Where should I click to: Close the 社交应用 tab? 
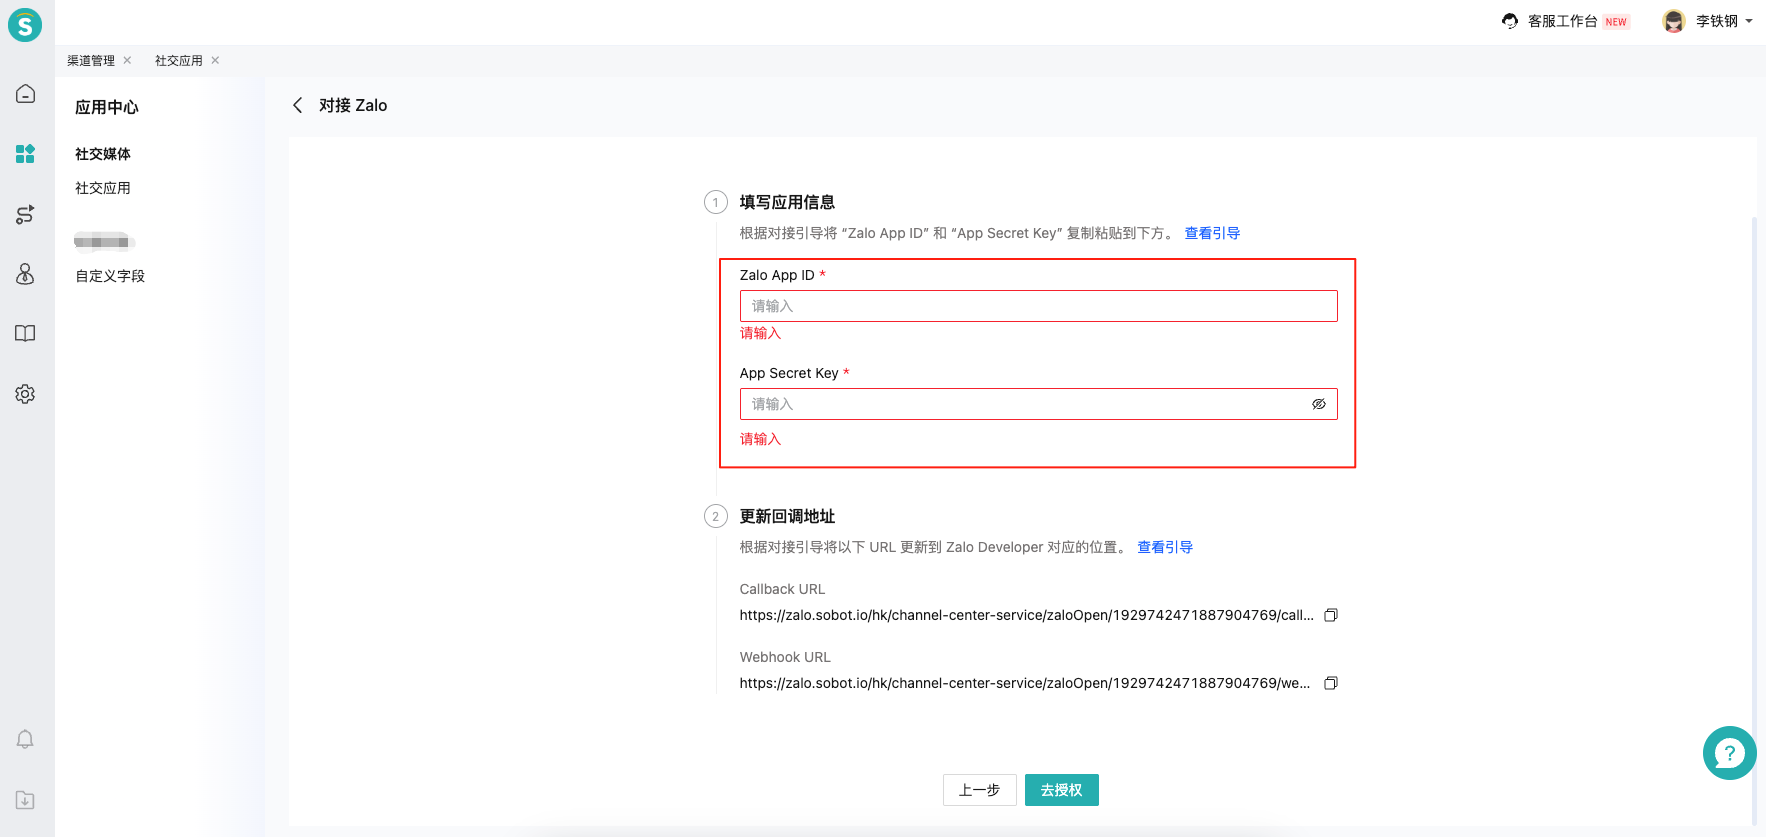pos(215,61)
